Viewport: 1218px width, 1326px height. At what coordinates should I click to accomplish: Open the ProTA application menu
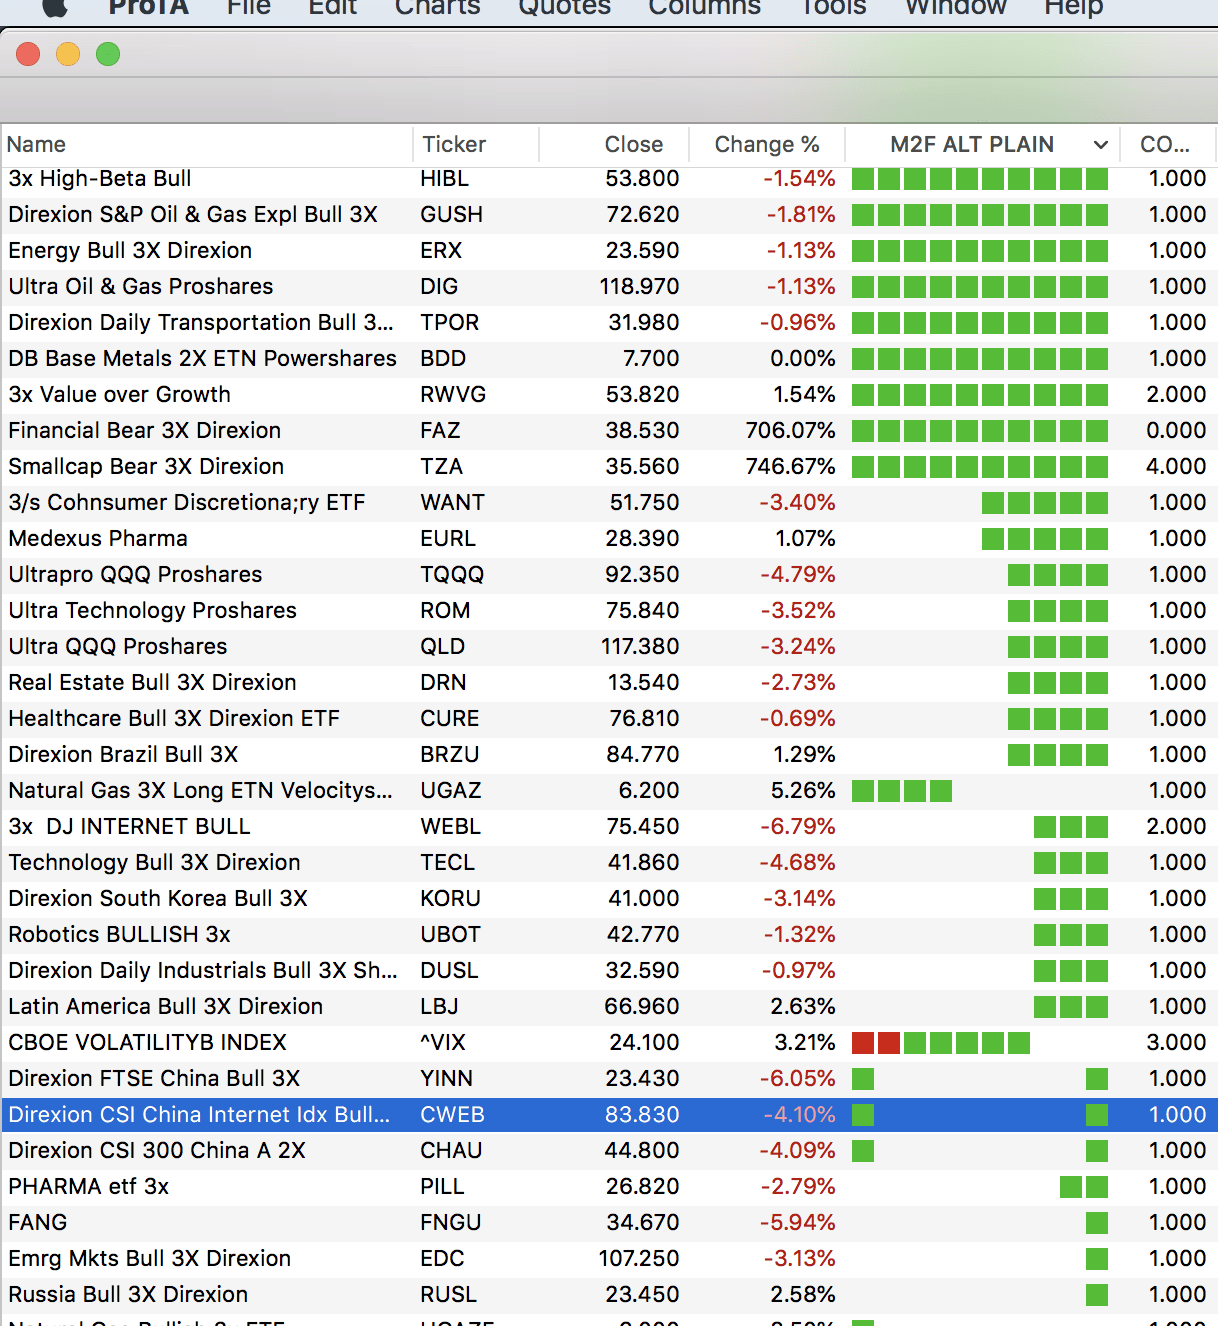coord(149,7)
